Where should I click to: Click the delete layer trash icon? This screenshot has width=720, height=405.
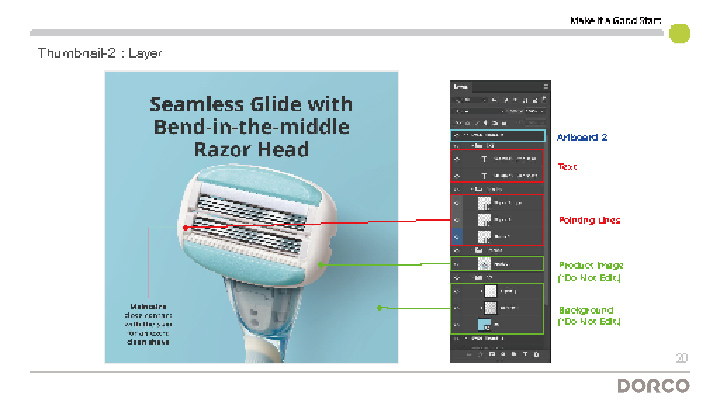(x=536, y=354)
